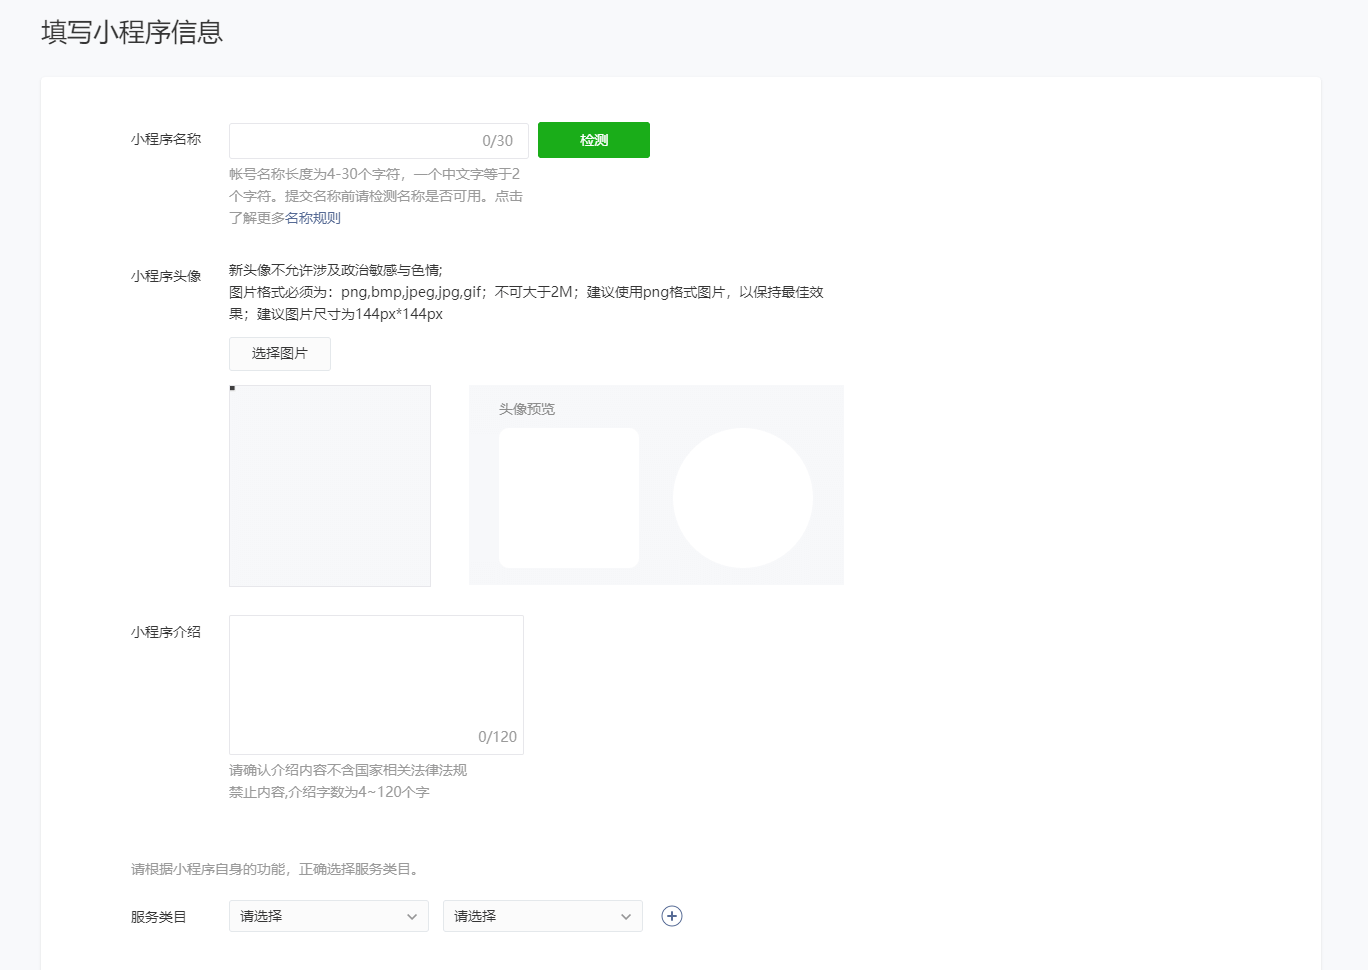Click the 填写小程序信息 page title
1368x970 pixels.
point(132,32)
